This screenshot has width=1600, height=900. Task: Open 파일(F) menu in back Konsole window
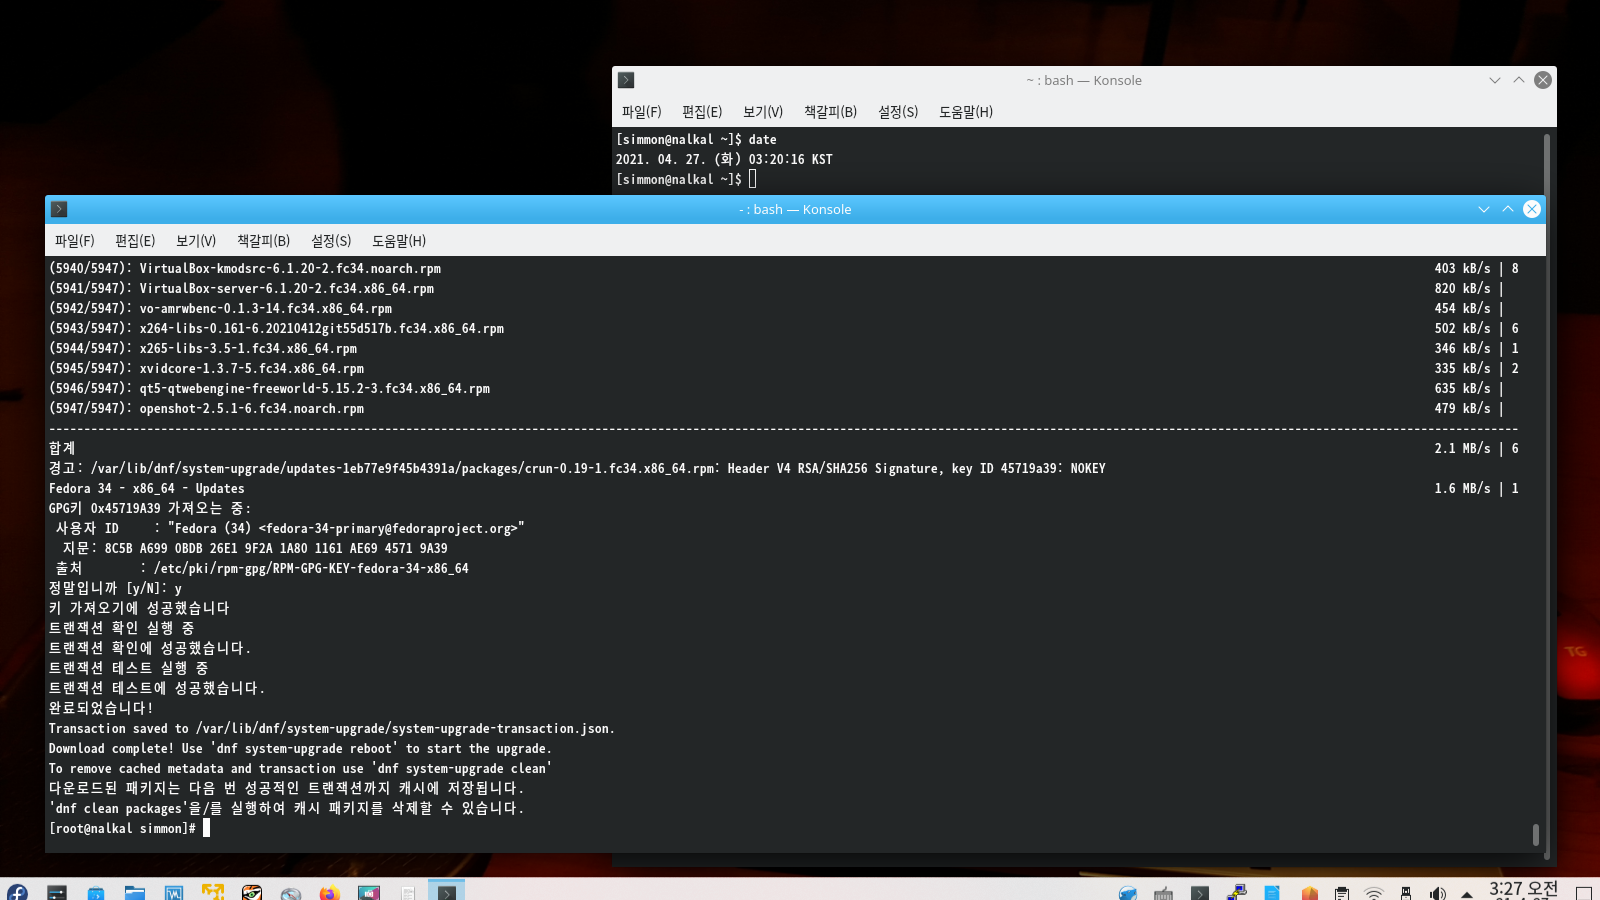tap(641, 112)
